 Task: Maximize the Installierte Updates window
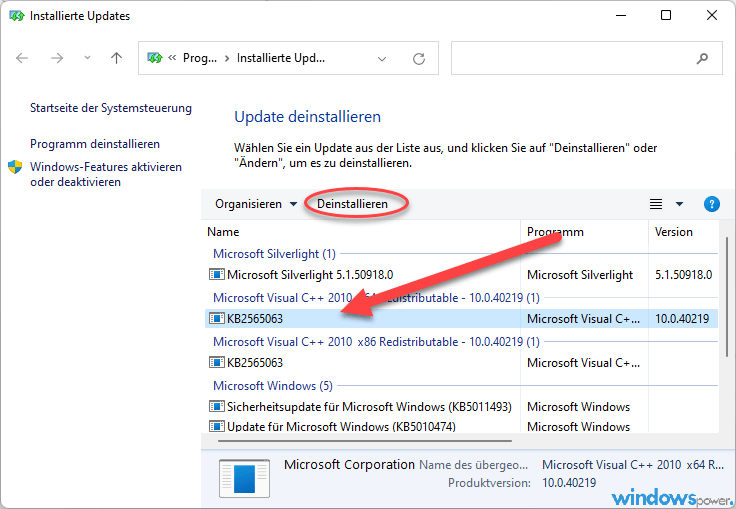[x=666, y=15]
